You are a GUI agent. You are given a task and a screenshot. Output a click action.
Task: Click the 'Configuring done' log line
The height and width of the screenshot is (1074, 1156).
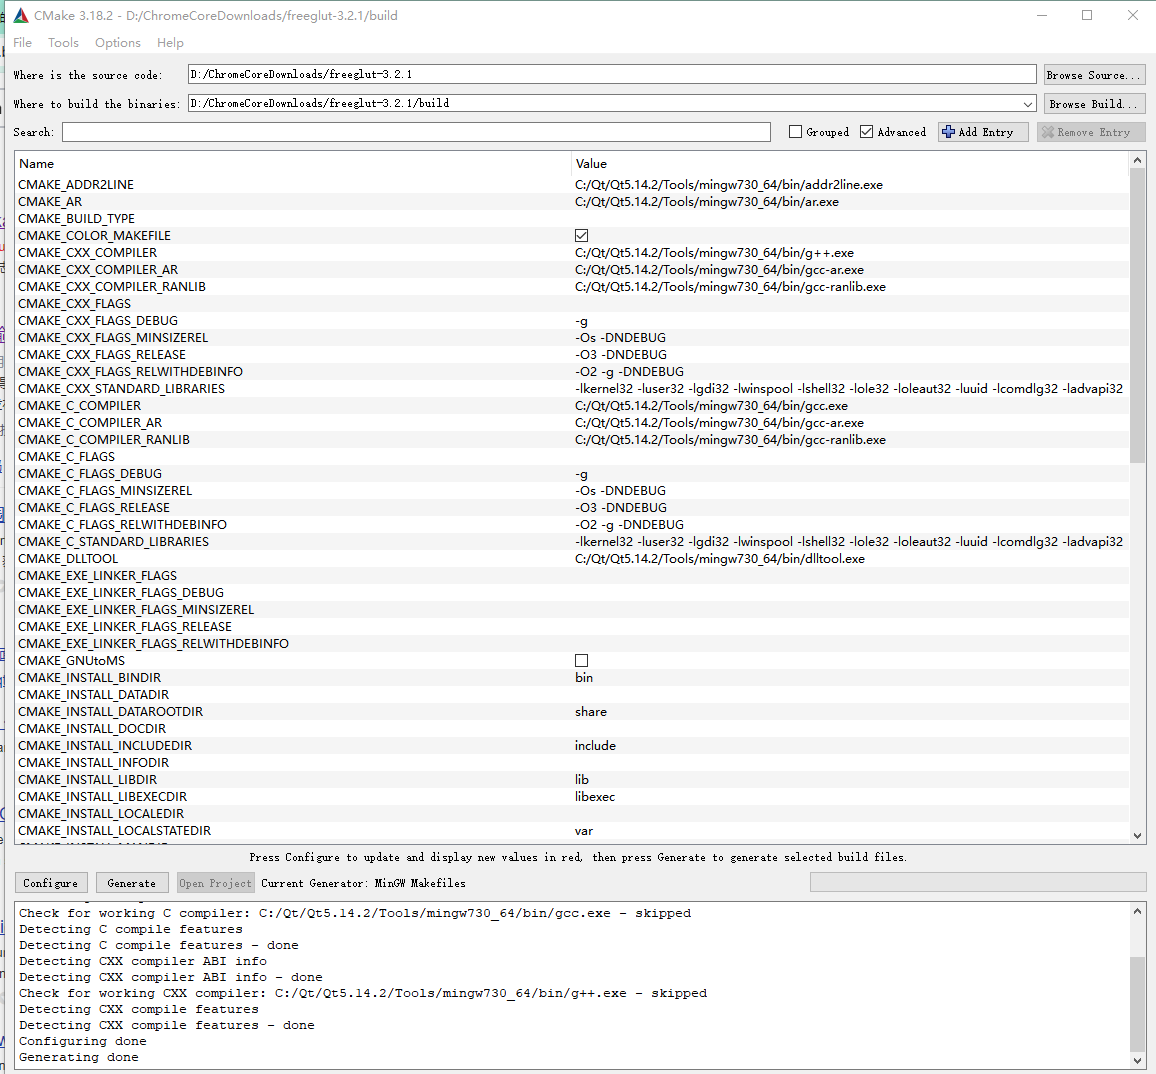[x=83, y=1042]
